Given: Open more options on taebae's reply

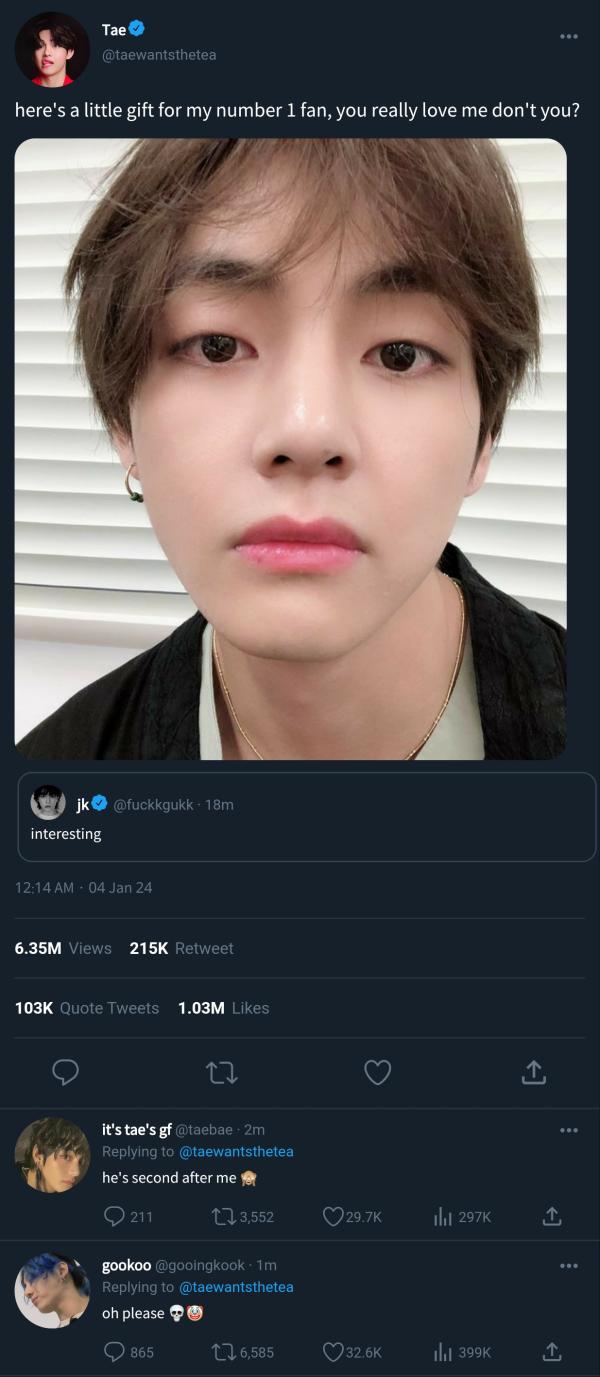Looking at the screenshot, I should (568, 1130).
